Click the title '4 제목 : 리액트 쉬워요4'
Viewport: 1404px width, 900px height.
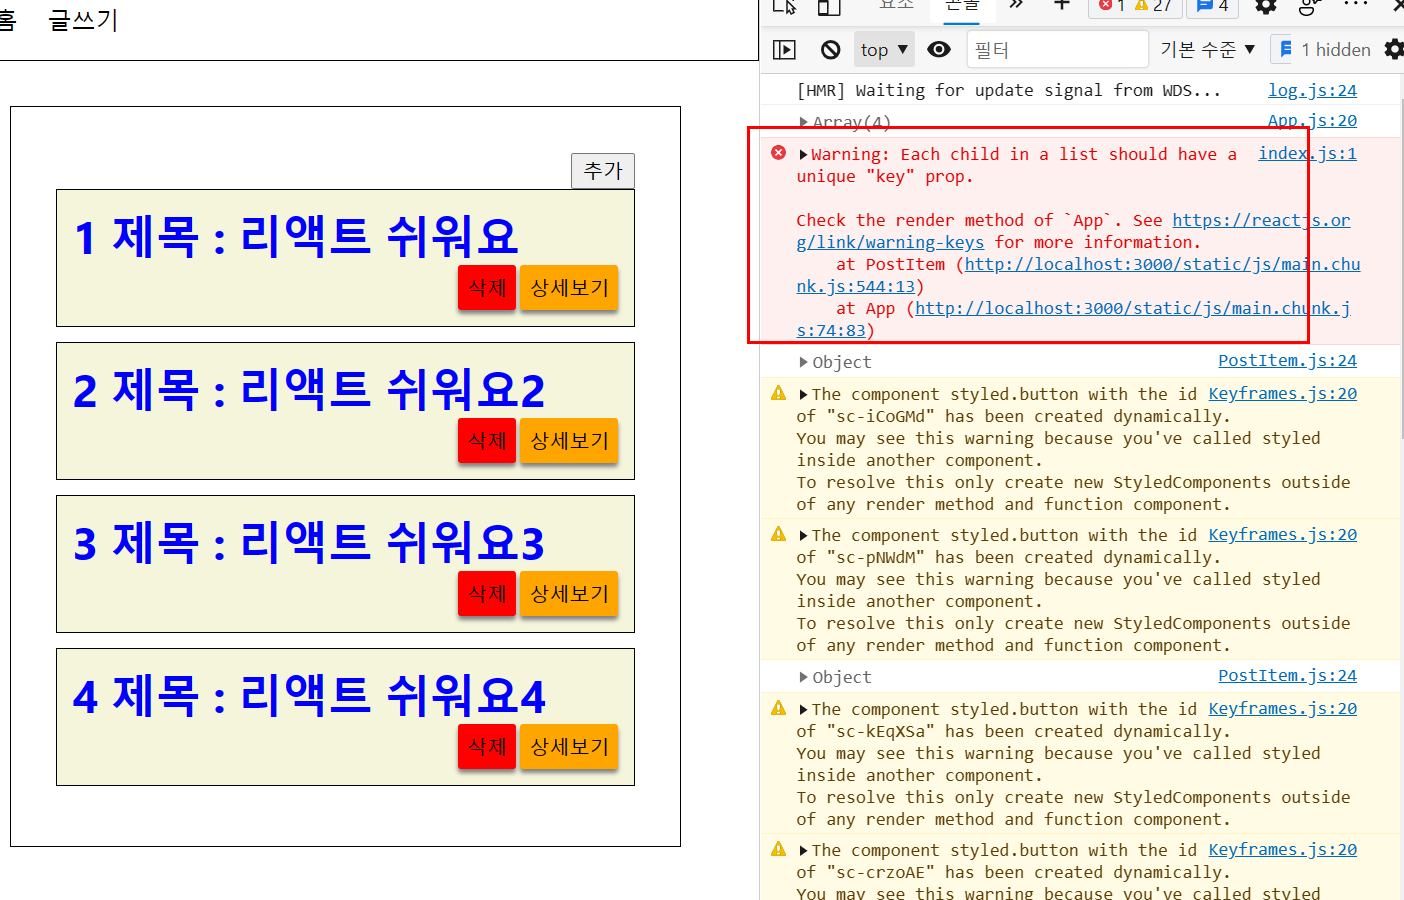click(x=309, y=696)
